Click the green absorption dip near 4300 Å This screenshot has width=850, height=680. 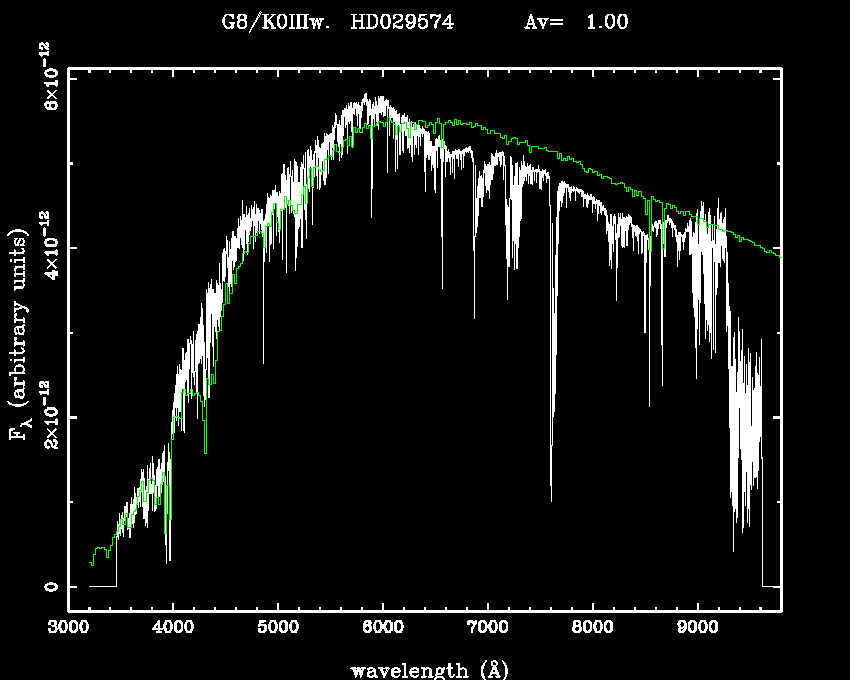tap(206, 451)
